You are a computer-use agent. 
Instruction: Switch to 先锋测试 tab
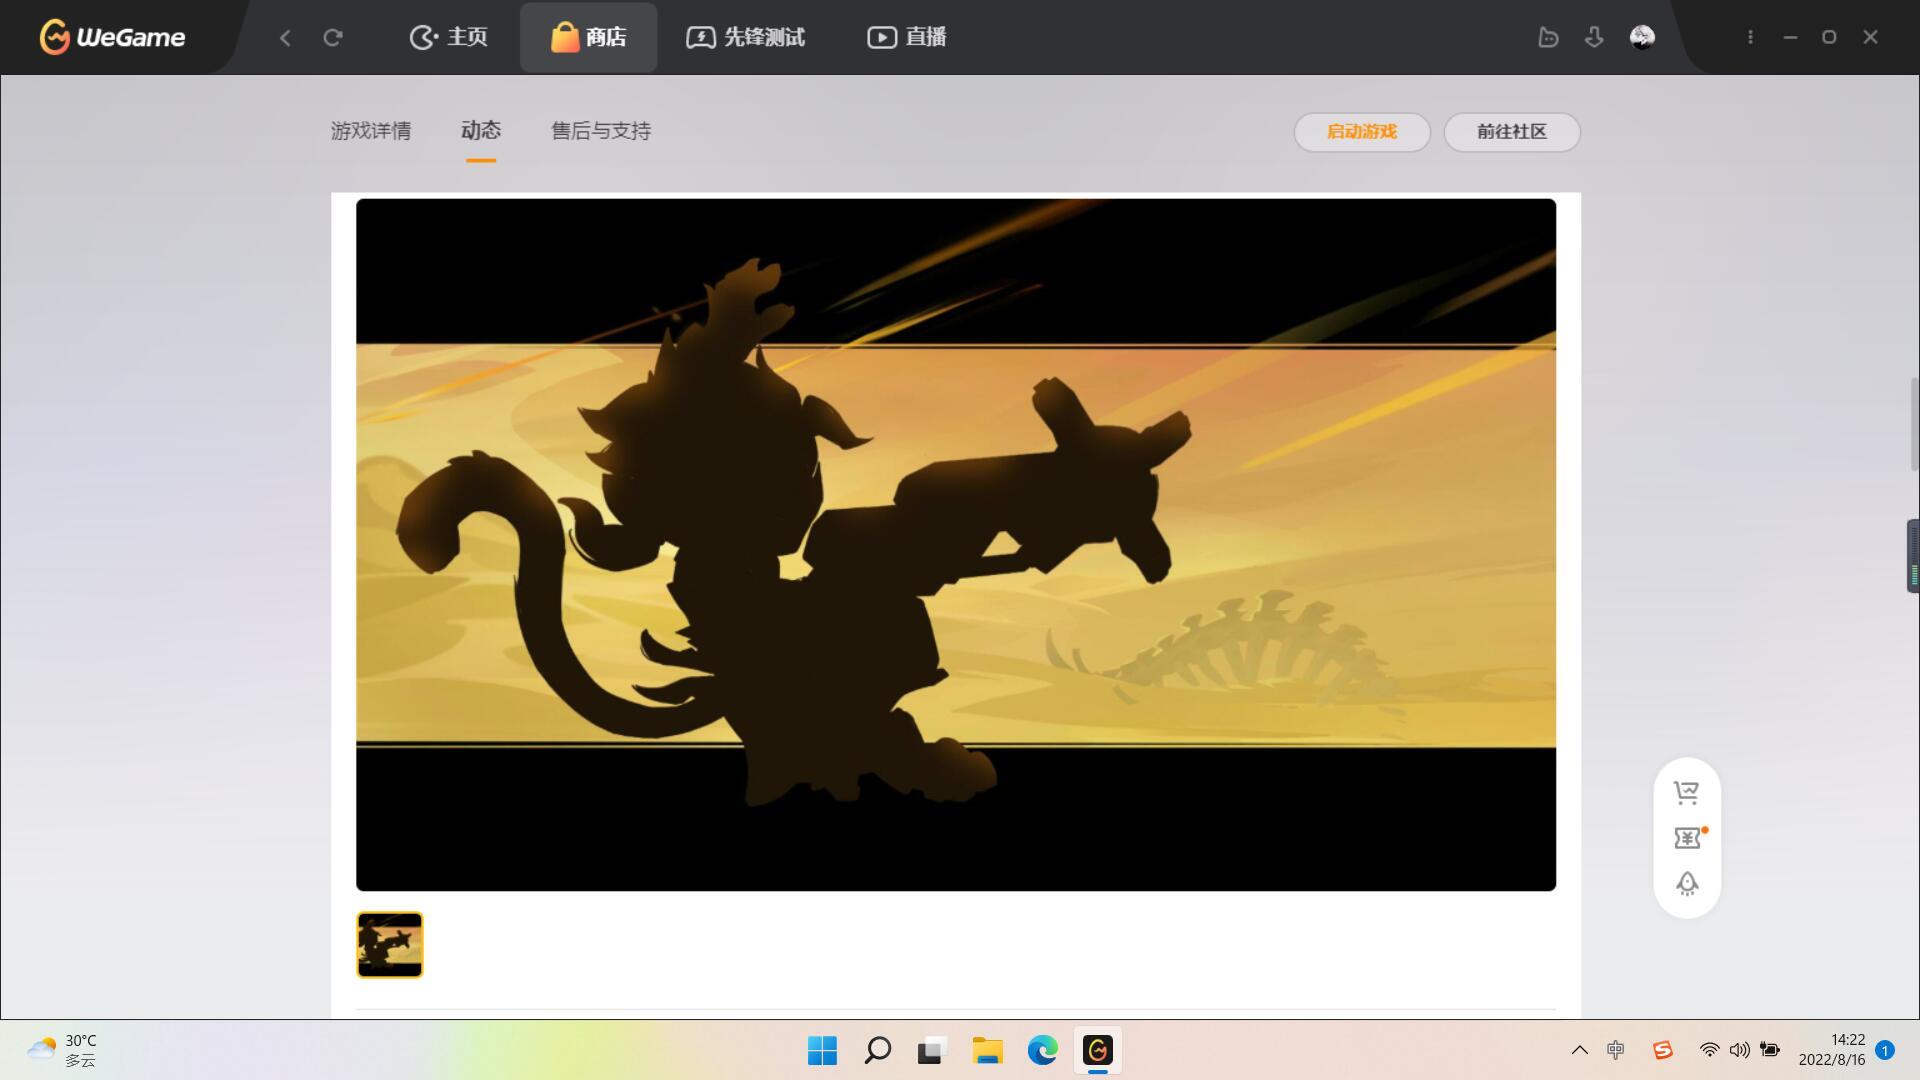tap(746, 37)
